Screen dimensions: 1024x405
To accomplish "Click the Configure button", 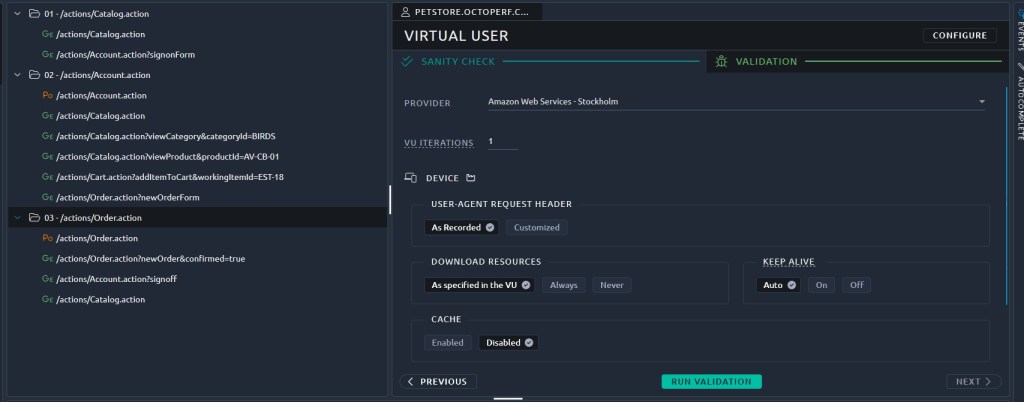I will [959, 35].
